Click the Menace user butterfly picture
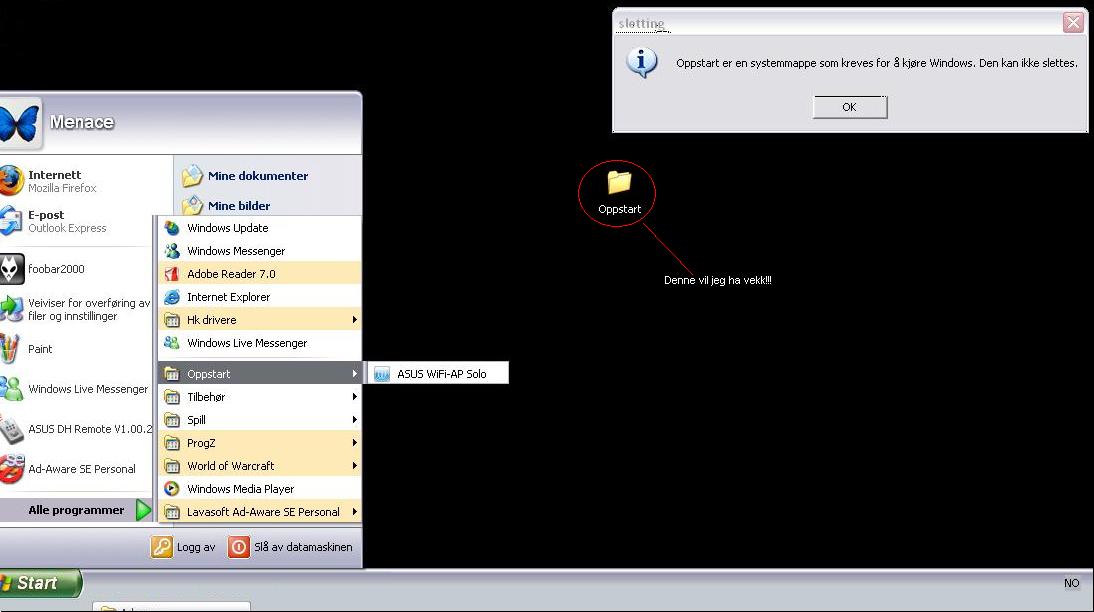The image size is (1094, 612). (x=19, y=124)
